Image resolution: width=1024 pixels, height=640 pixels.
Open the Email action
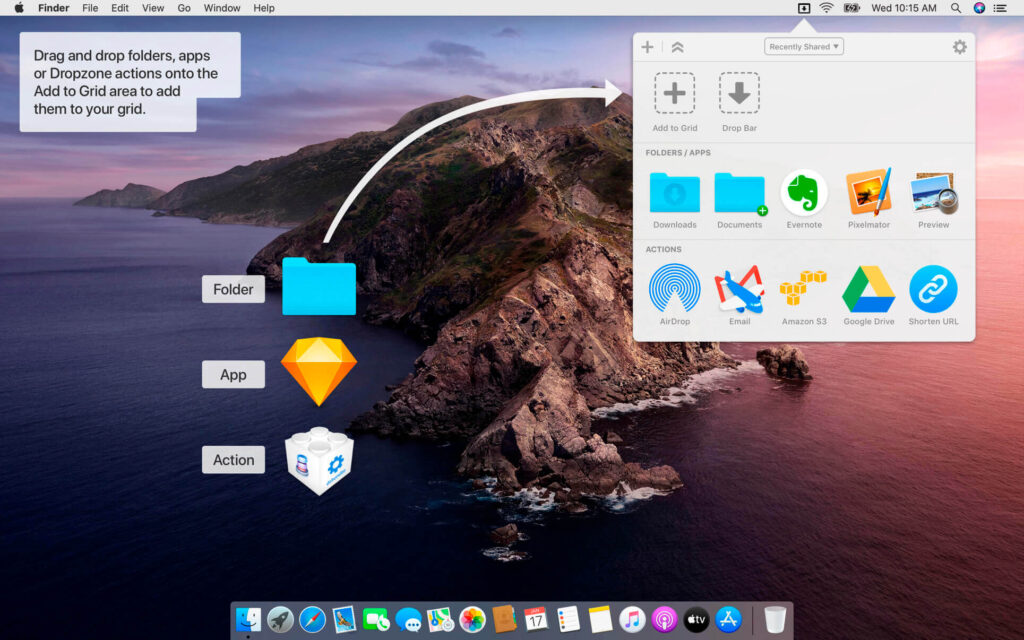(x=739, y=289)
